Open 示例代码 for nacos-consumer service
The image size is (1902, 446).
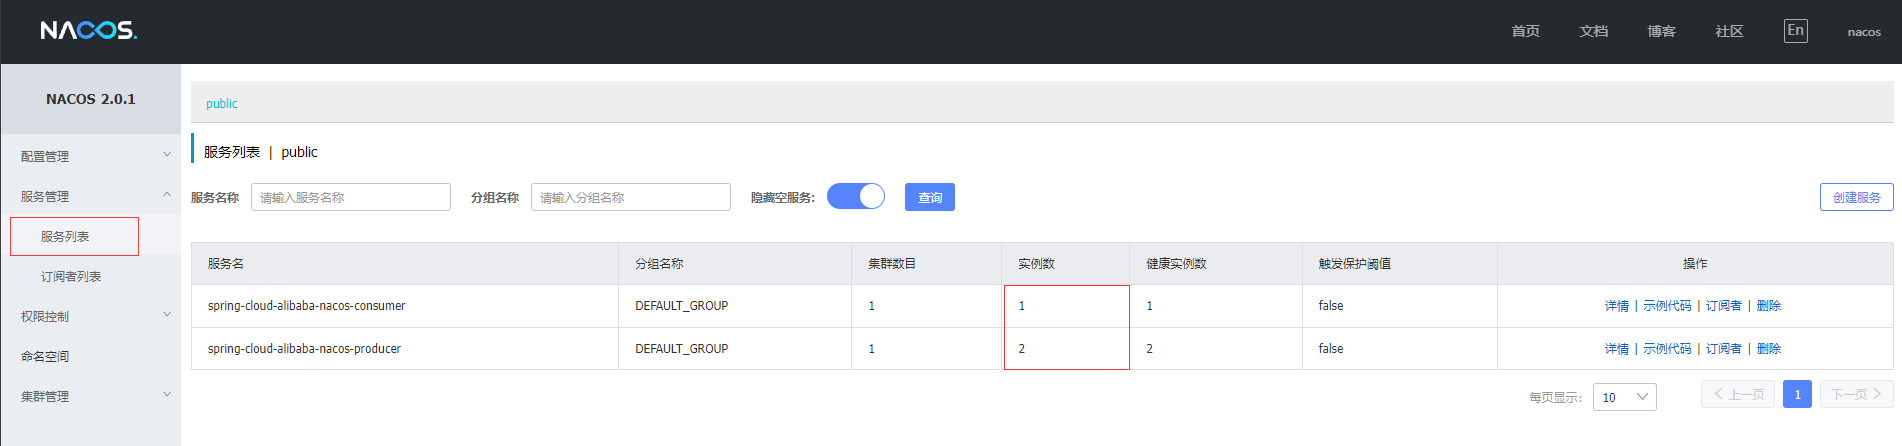coord(1667,305)
